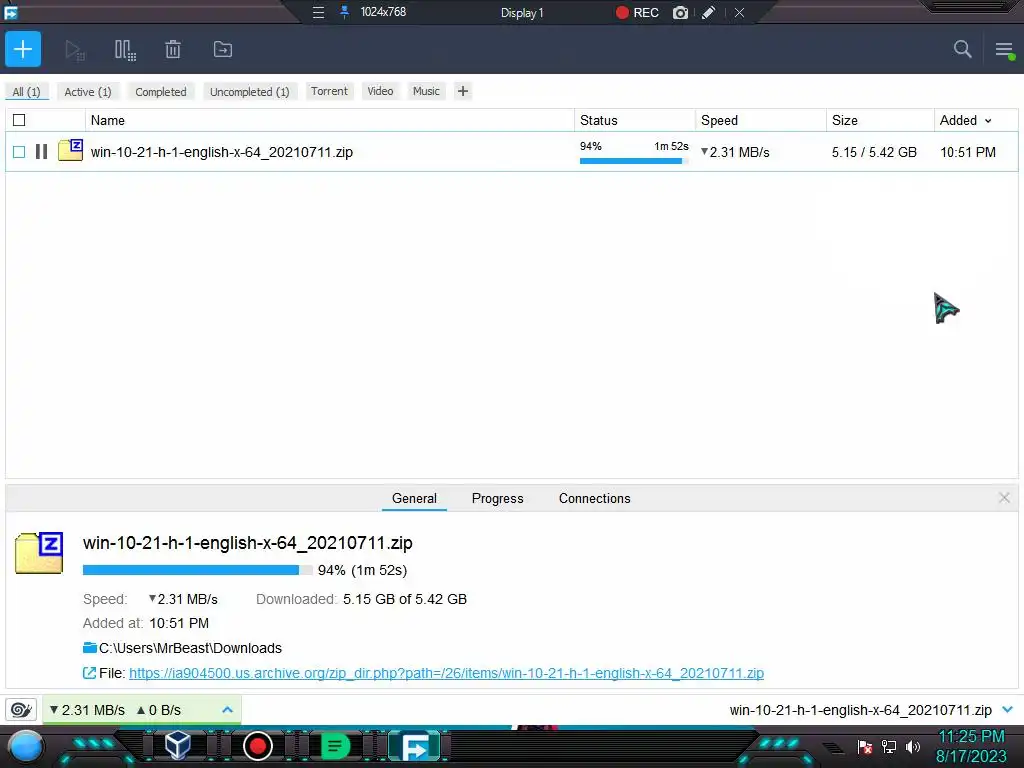Click the file name in bottom status bar

click(x=860, y=710)
